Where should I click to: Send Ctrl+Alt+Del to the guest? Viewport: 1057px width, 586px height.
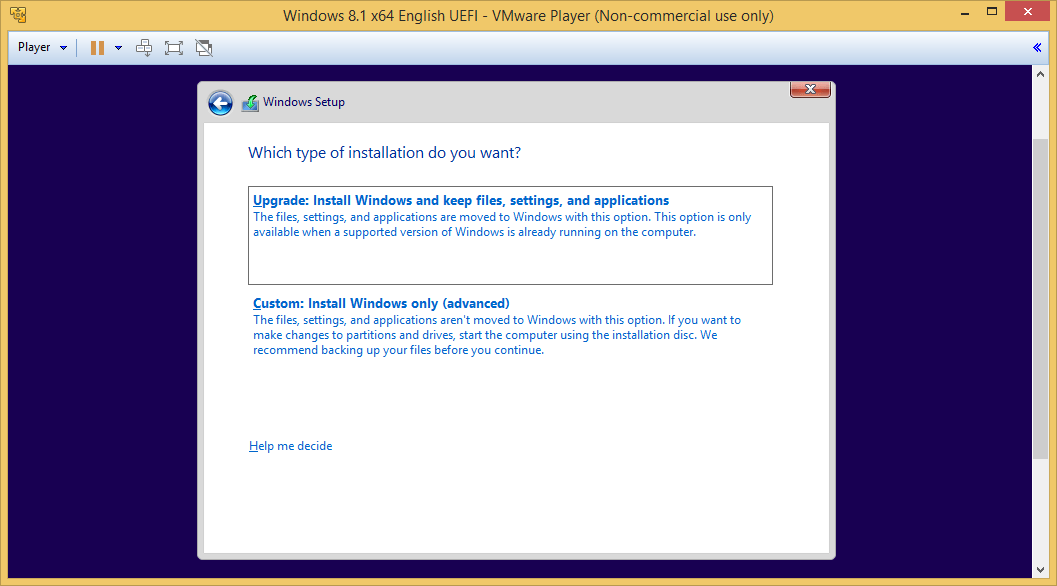(144, 48)
